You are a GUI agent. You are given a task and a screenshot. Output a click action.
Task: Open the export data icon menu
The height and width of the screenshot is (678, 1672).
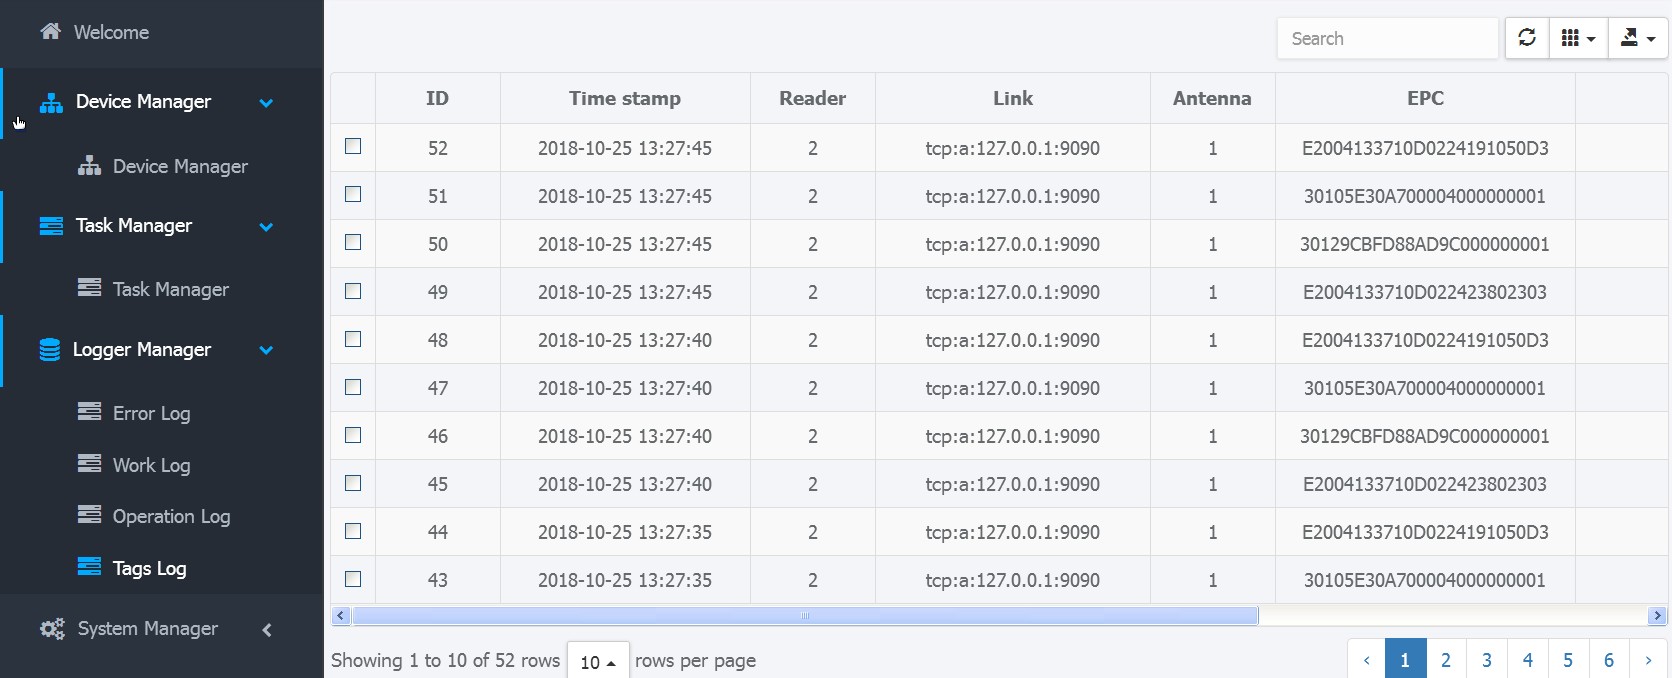coord(1637,38)
